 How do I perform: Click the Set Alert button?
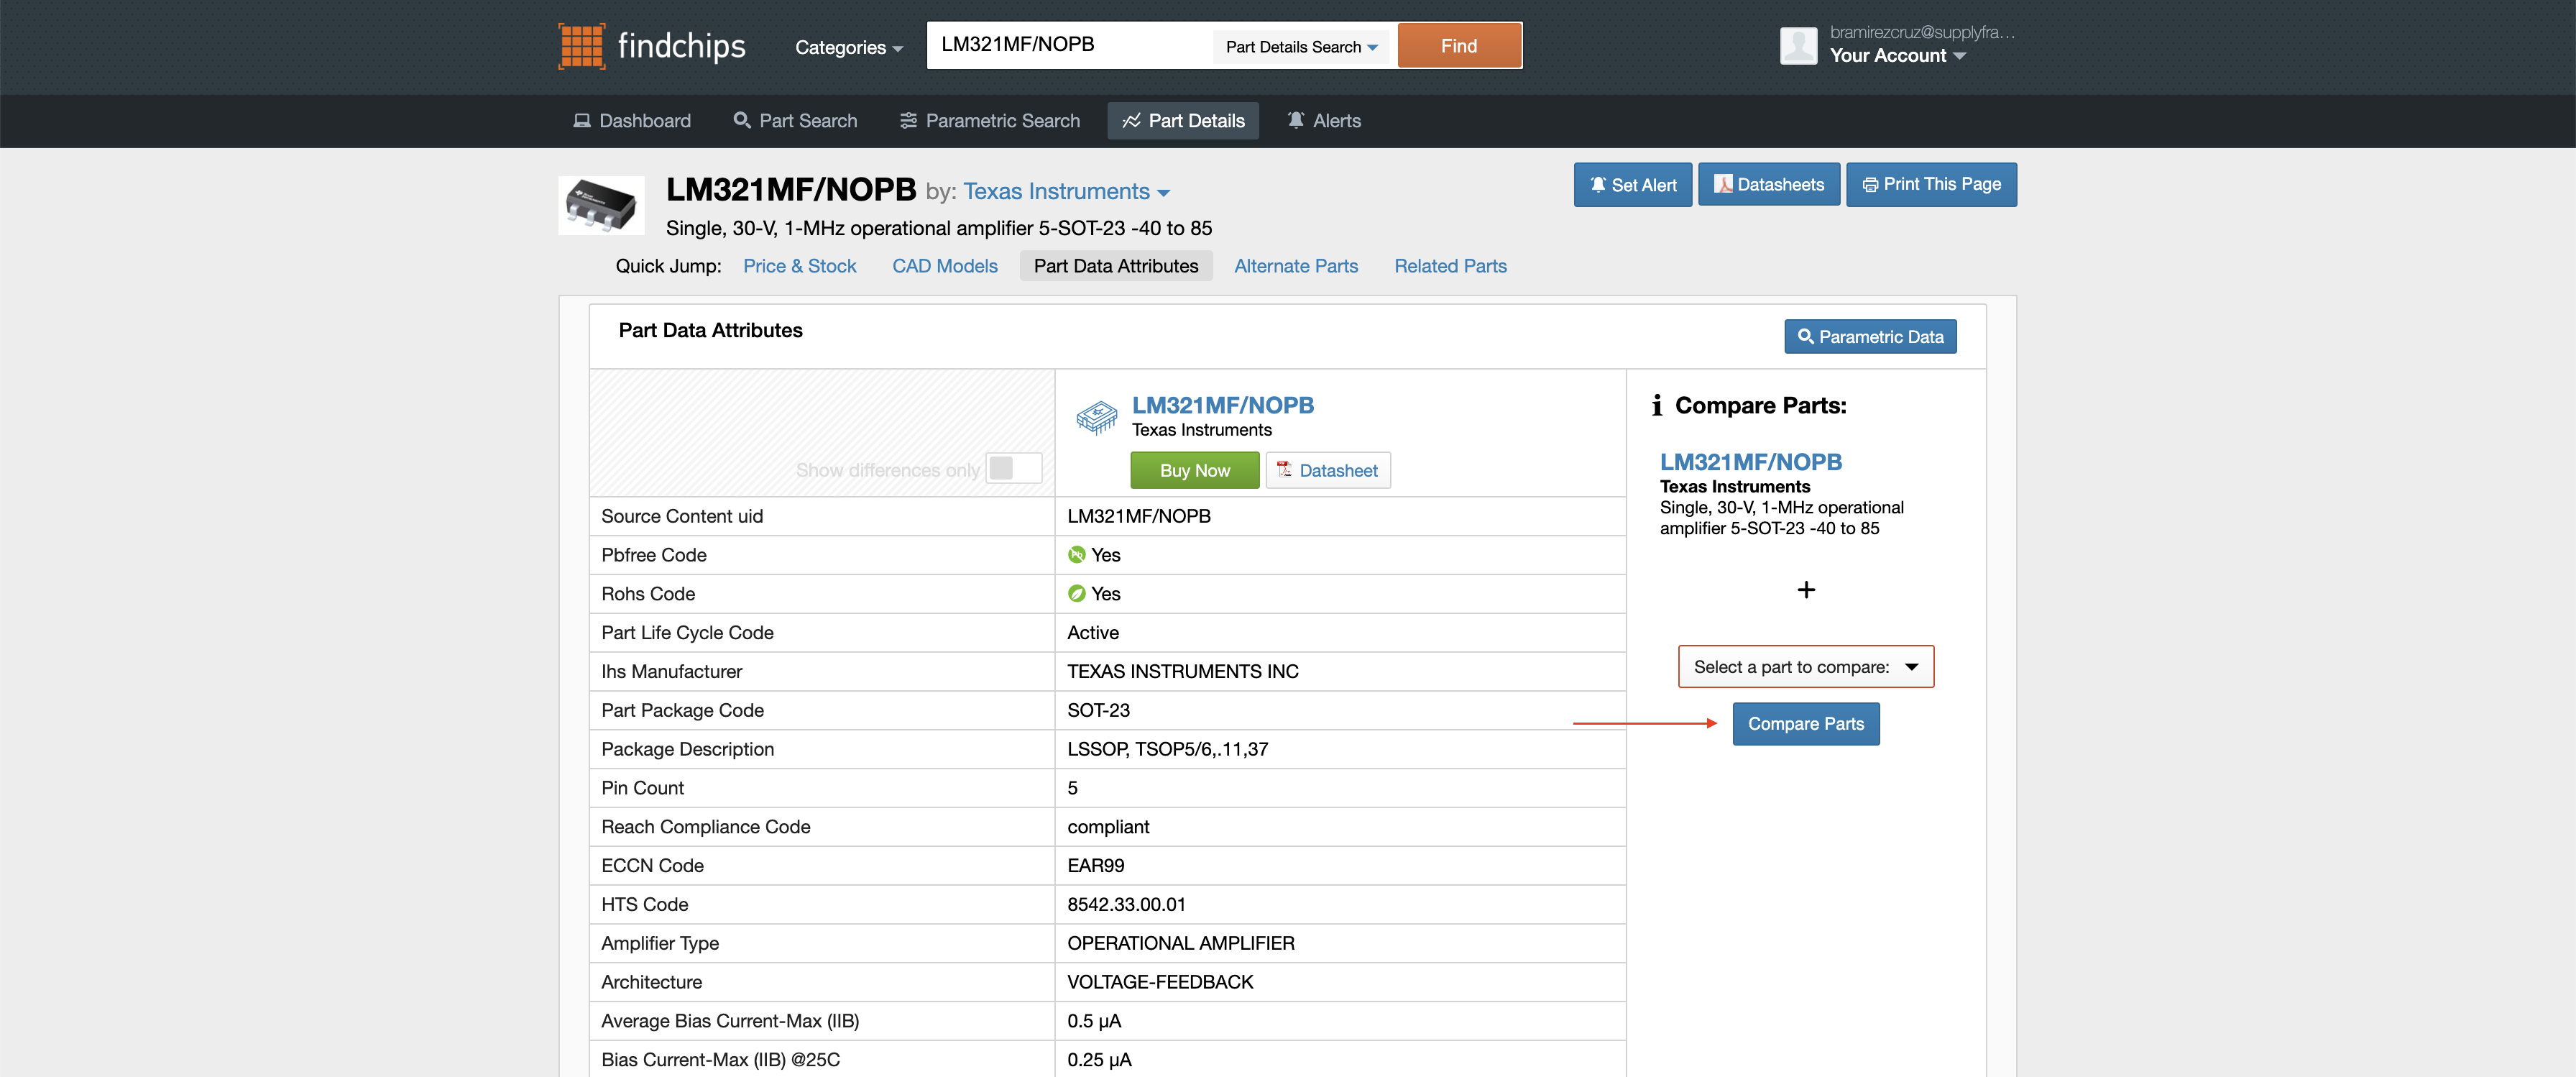point(1632,185)
